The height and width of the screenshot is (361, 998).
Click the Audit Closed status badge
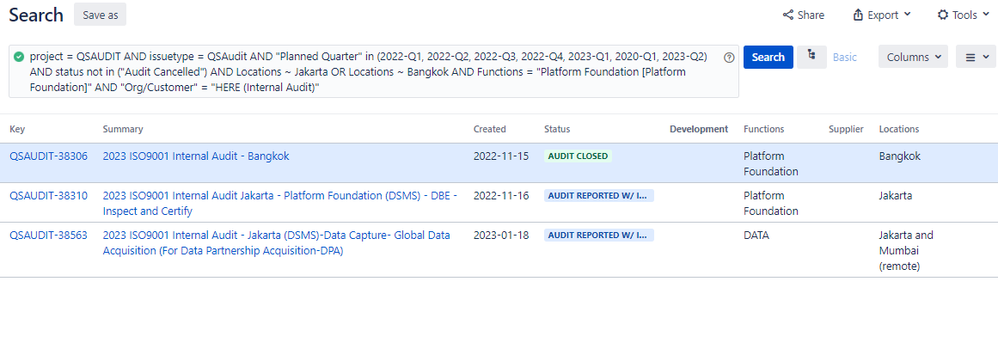(578, 156)
